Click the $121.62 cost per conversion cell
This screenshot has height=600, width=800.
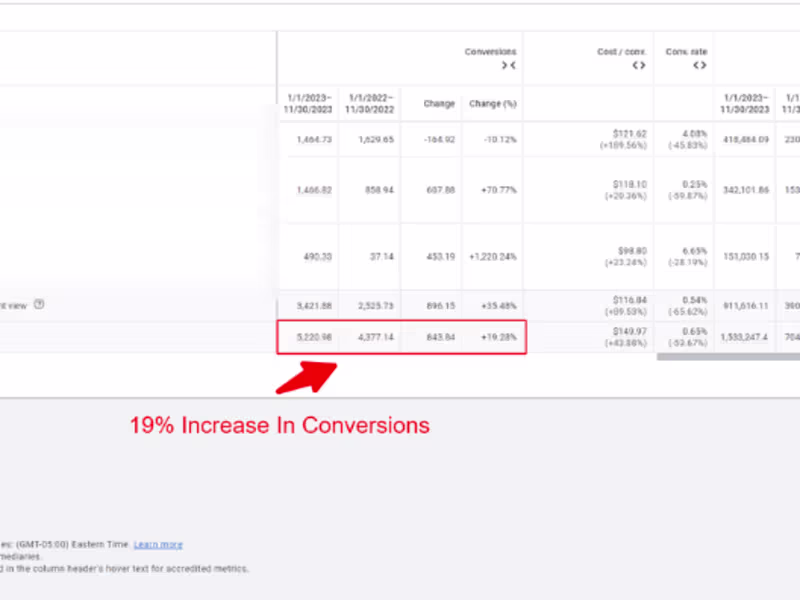(630, 134)
